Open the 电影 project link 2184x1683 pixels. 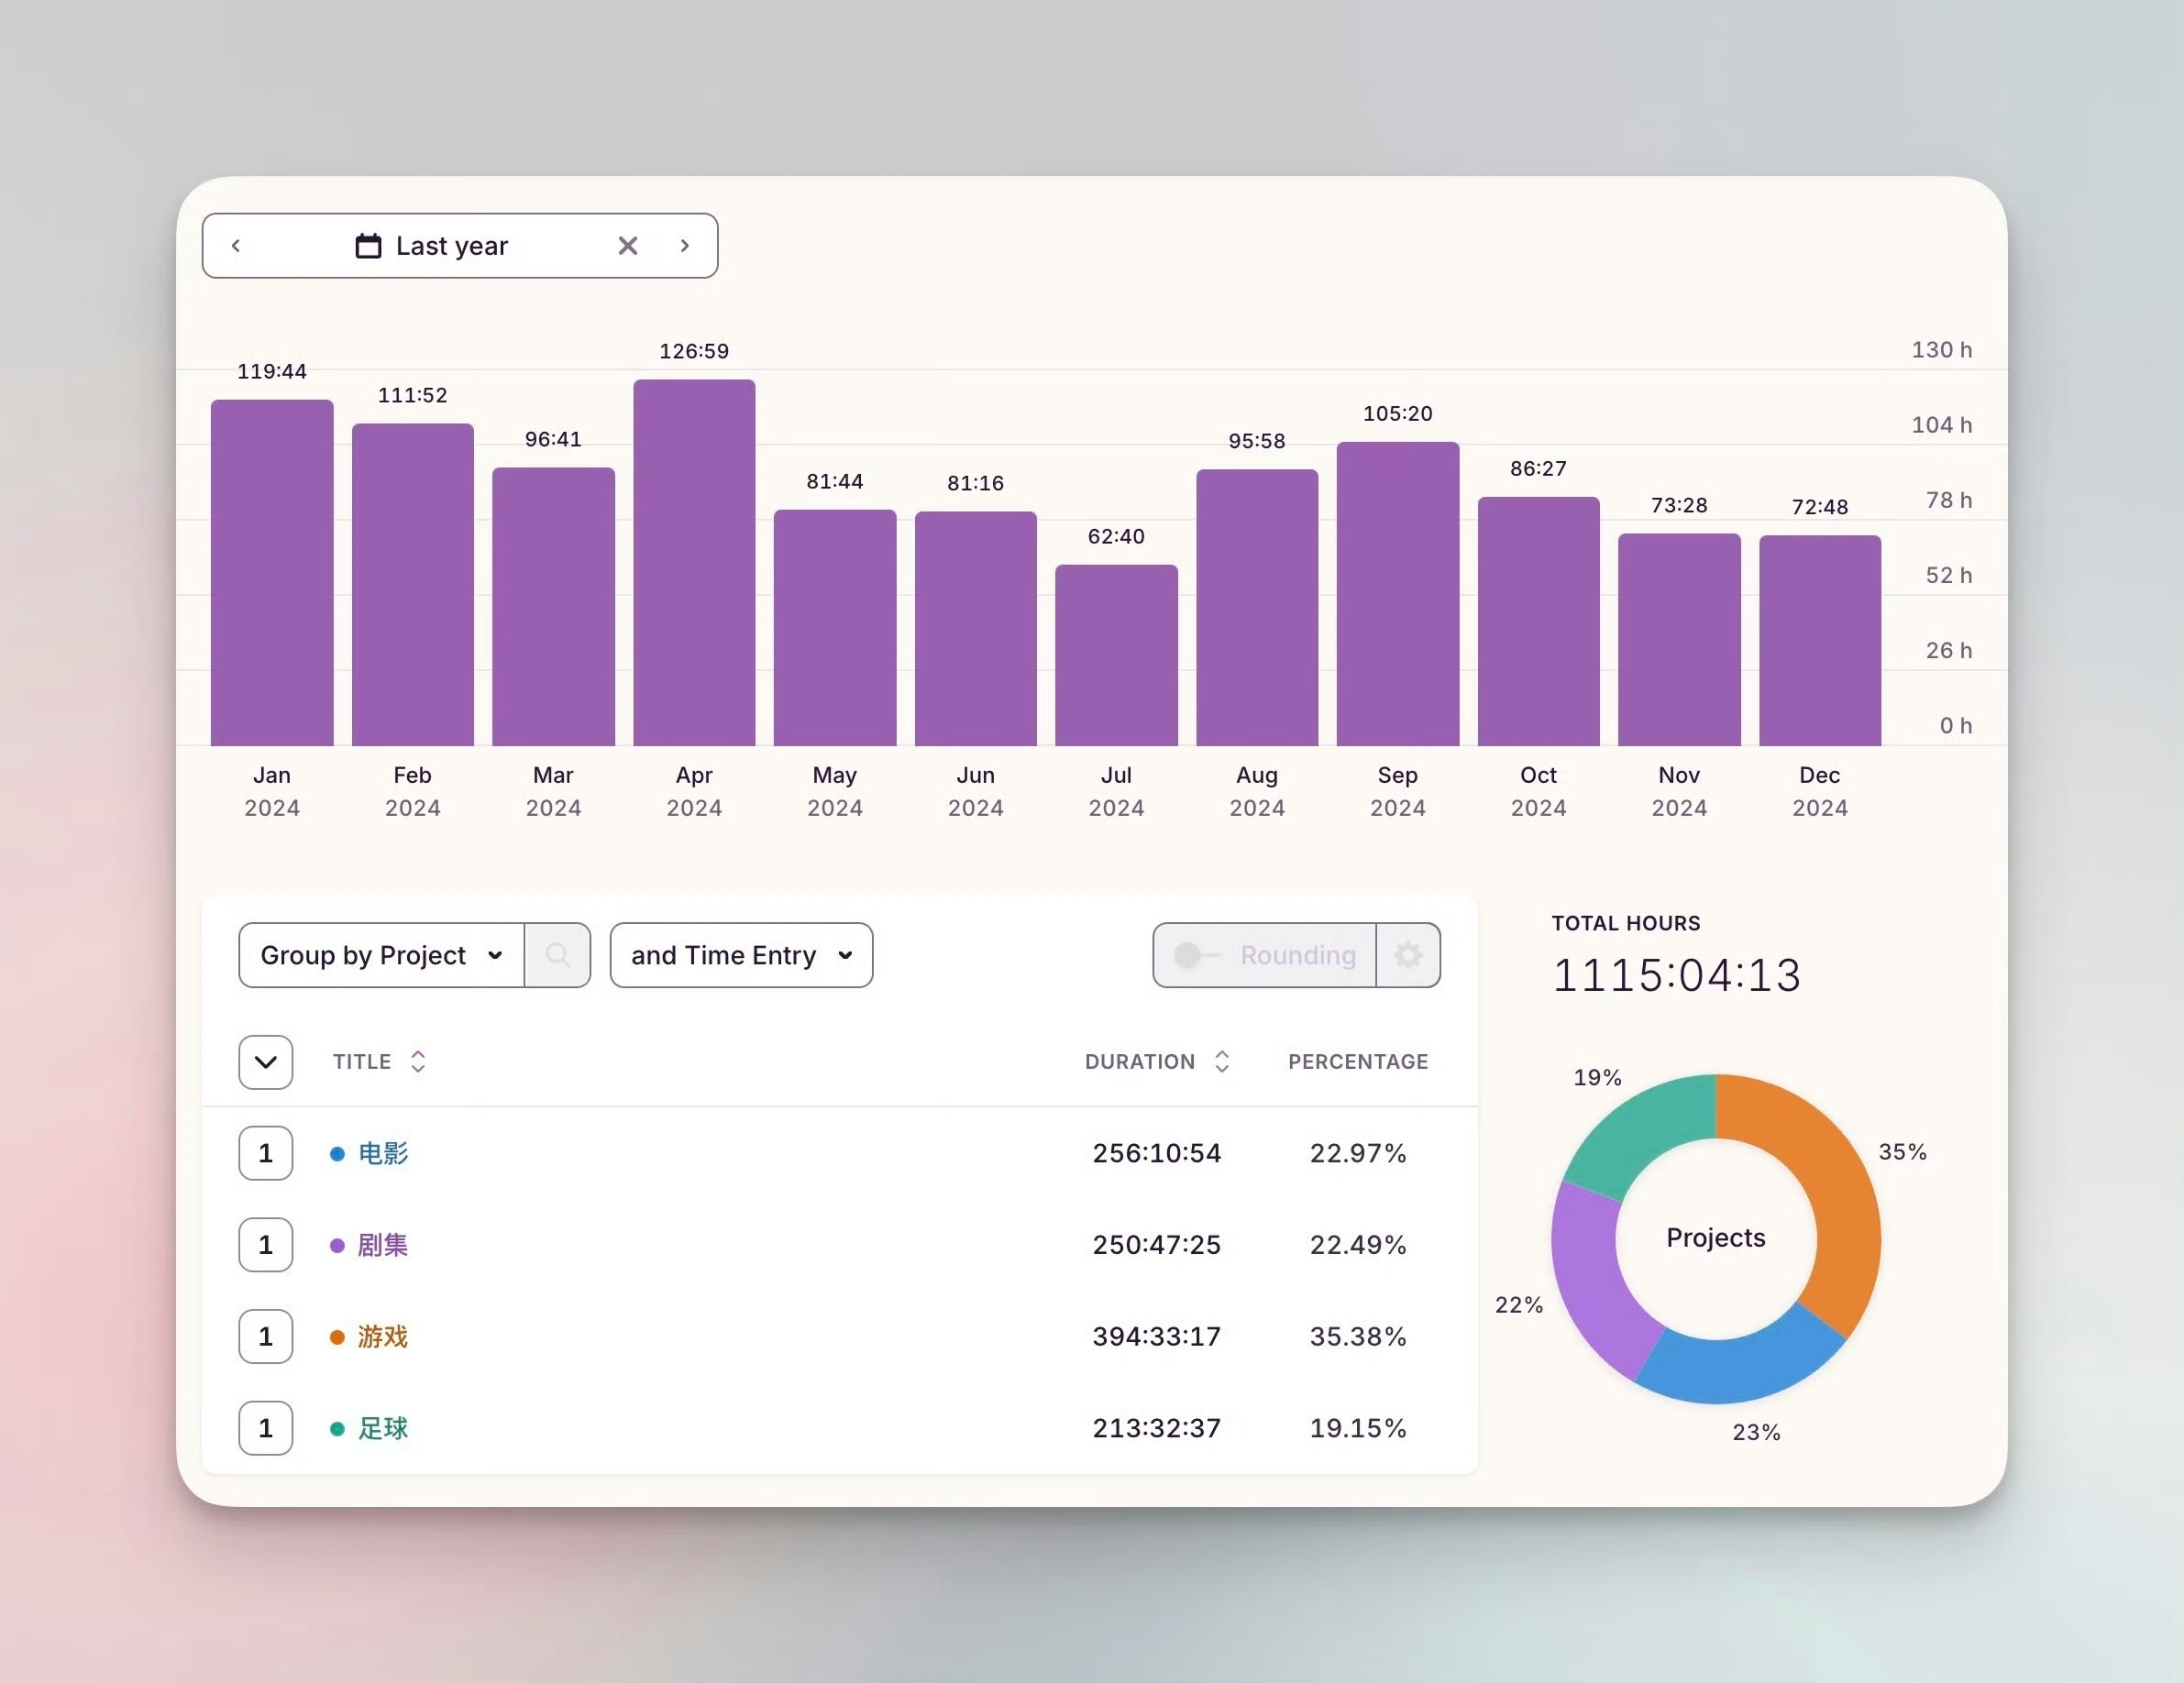tap(383, 1153)
